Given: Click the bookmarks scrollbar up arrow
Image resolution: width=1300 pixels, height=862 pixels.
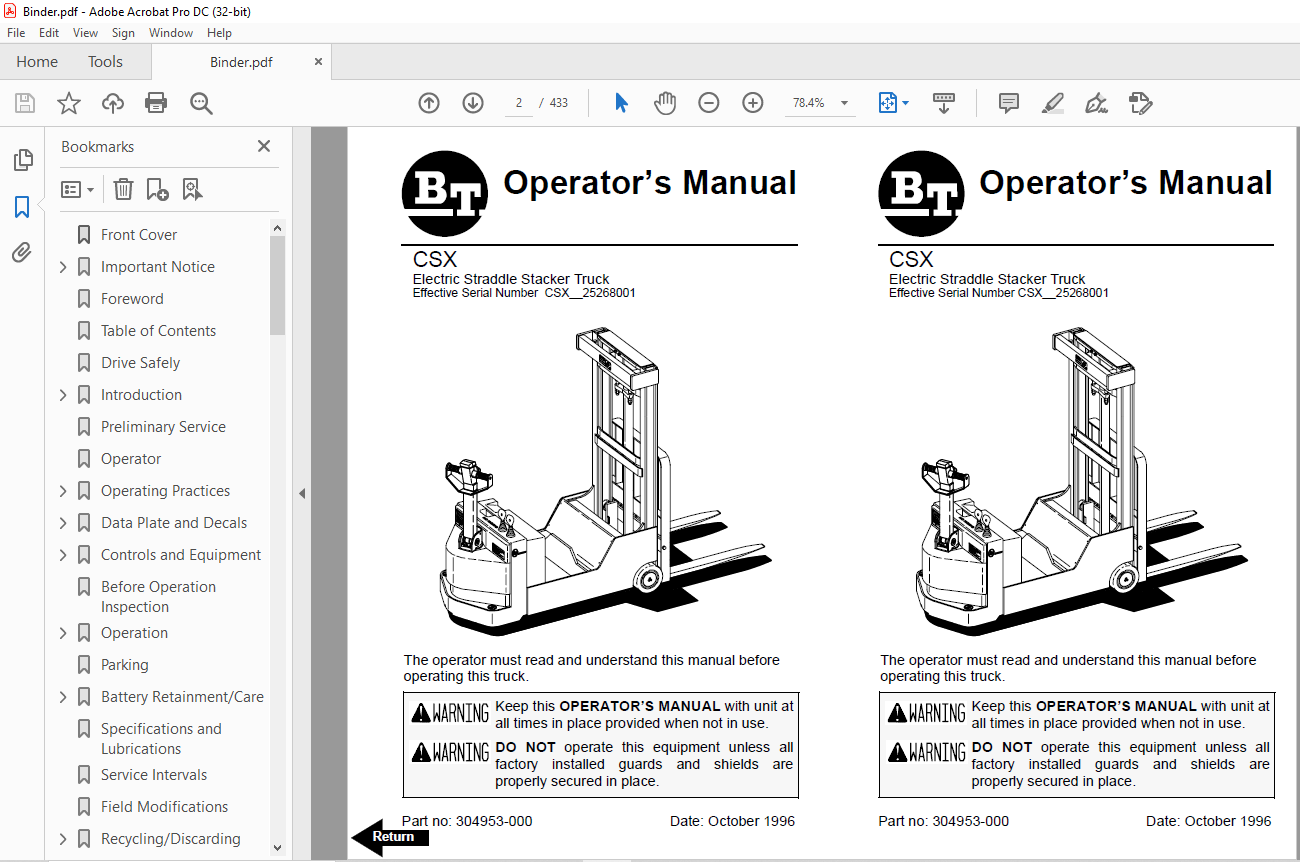Looking at the screenshot, I should point(277,228).
